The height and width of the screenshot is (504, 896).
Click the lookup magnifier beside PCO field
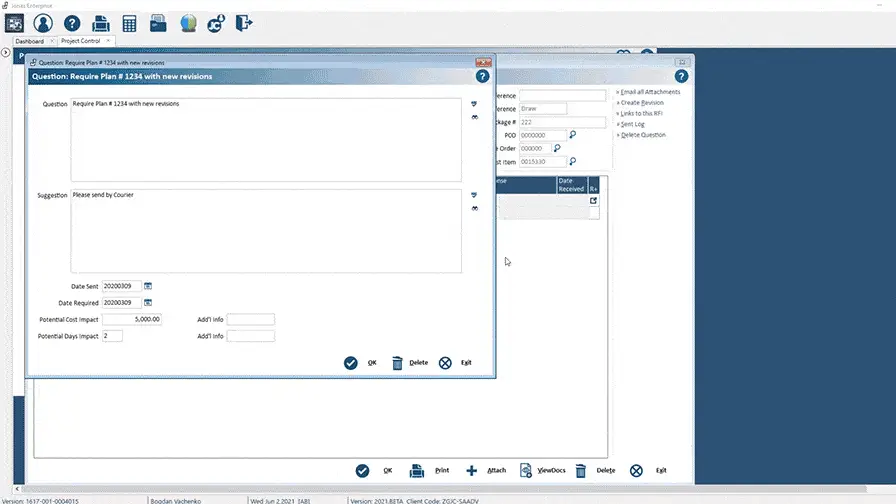click(x=573, y=134)
